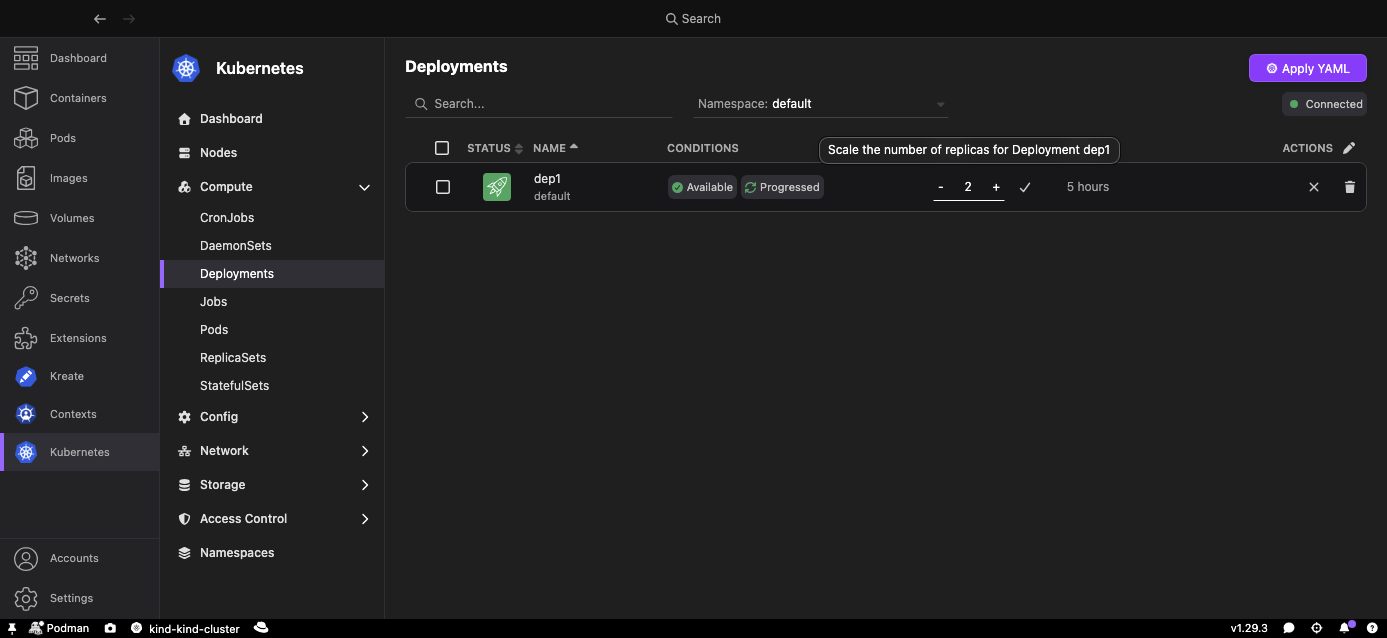Click the forward navigation arrow
The width and height of the screenshot is (1387, 638).
tap(129, 19)
